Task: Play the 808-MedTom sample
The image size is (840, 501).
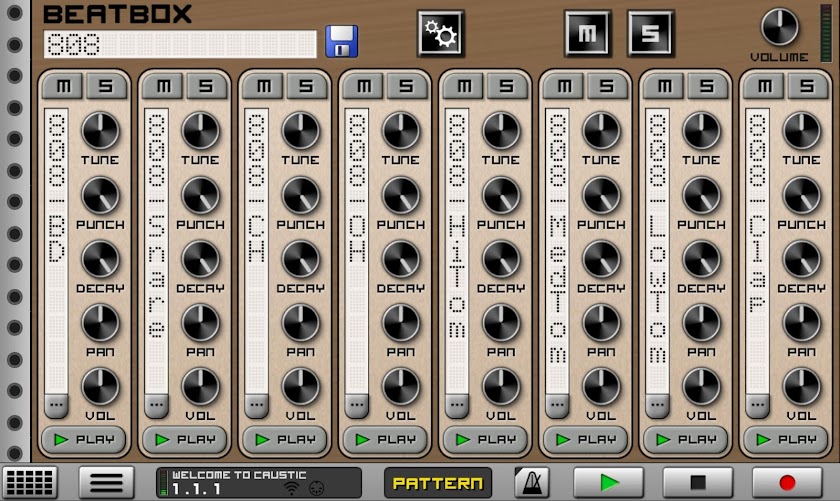Action: click(584, 440)
